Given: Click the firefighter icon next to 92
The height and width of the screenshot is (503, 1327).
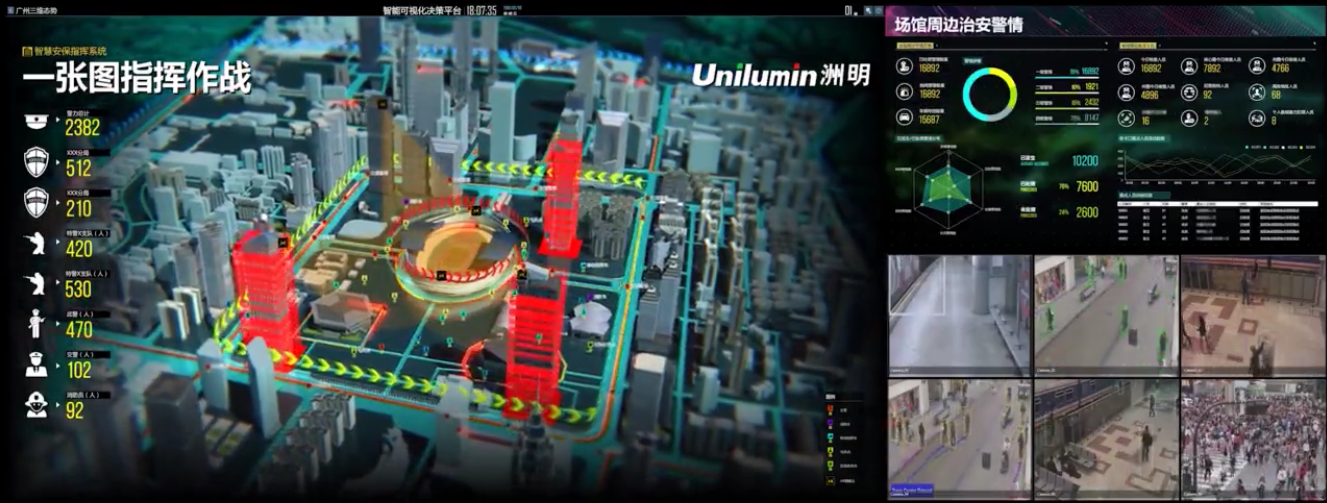Looking at the screenshot, I should tap(33, 404).
